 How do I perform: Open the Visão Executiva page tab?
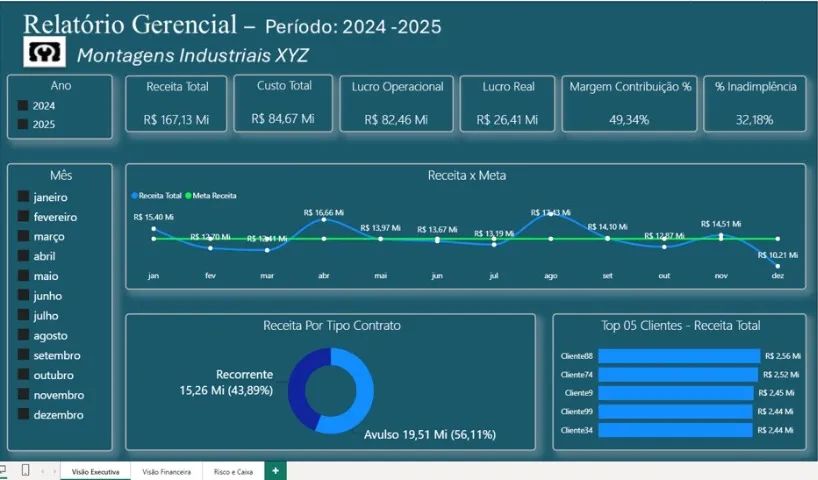pyautogui.click(x=95, y=472)
